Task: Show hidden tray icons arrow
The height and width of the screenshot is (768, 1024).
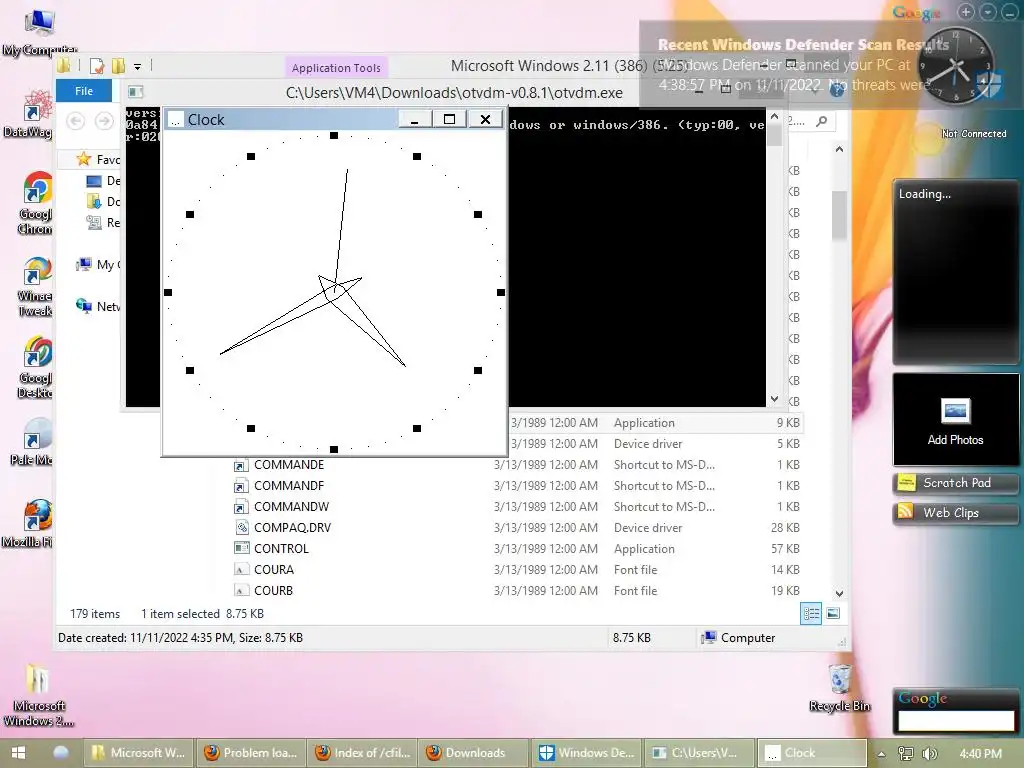Action: coord(881,754)
